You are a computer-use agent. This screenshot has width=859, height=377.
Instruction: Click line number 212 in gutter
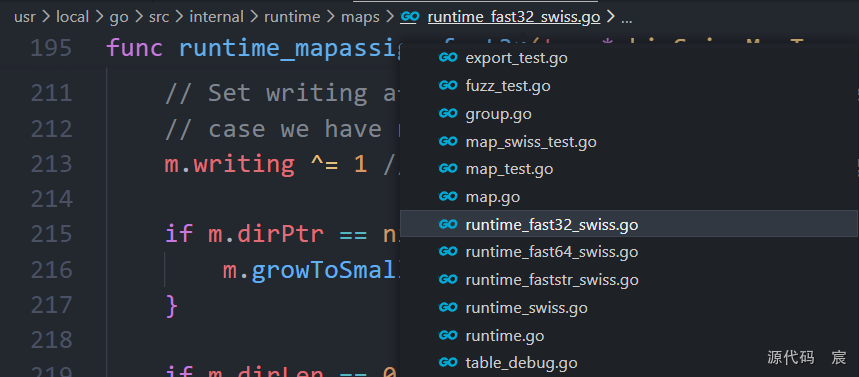click(51, 129)
